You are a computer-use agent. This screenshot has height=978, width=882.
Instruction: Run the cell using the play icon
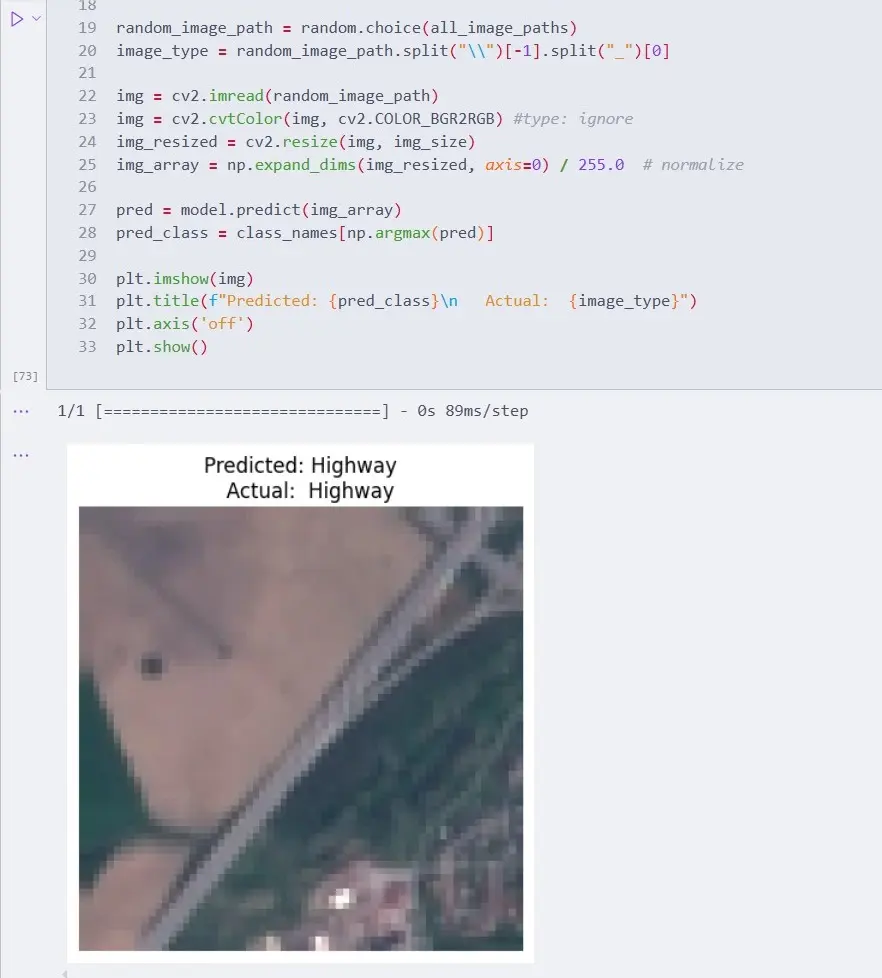16,17
